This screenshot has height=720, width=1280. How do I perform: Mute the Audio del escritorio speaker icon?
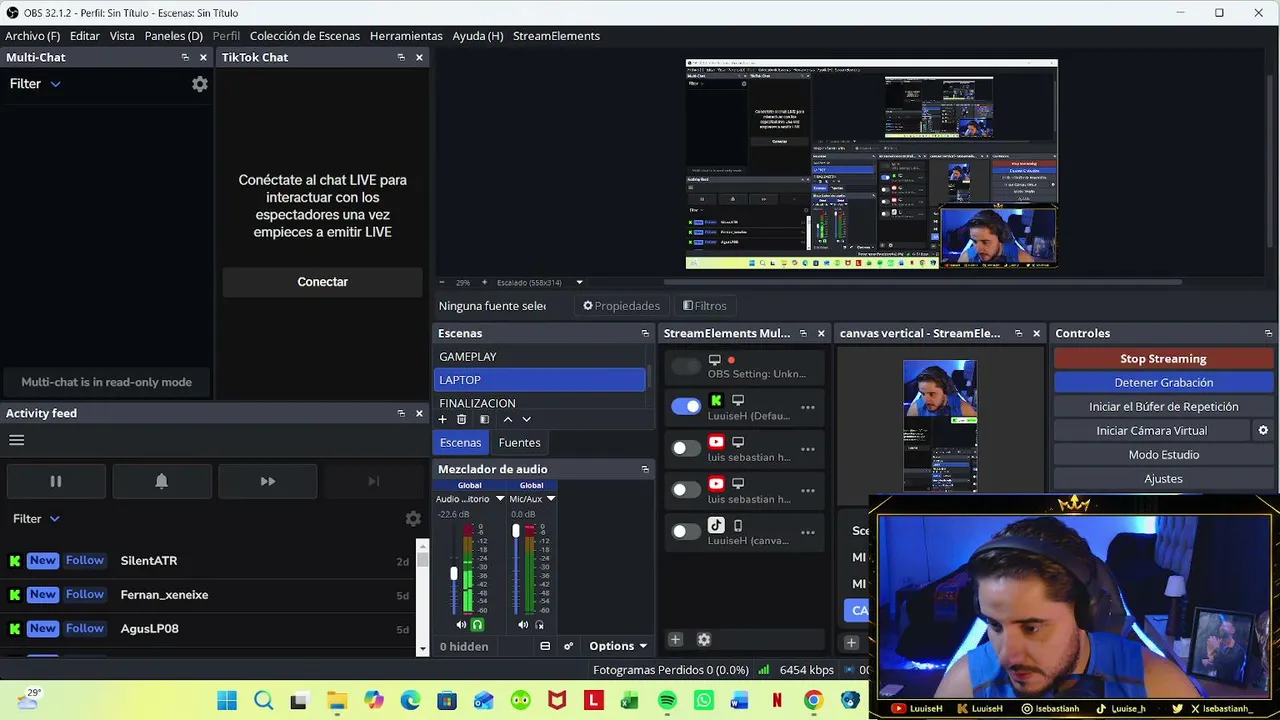461,625
